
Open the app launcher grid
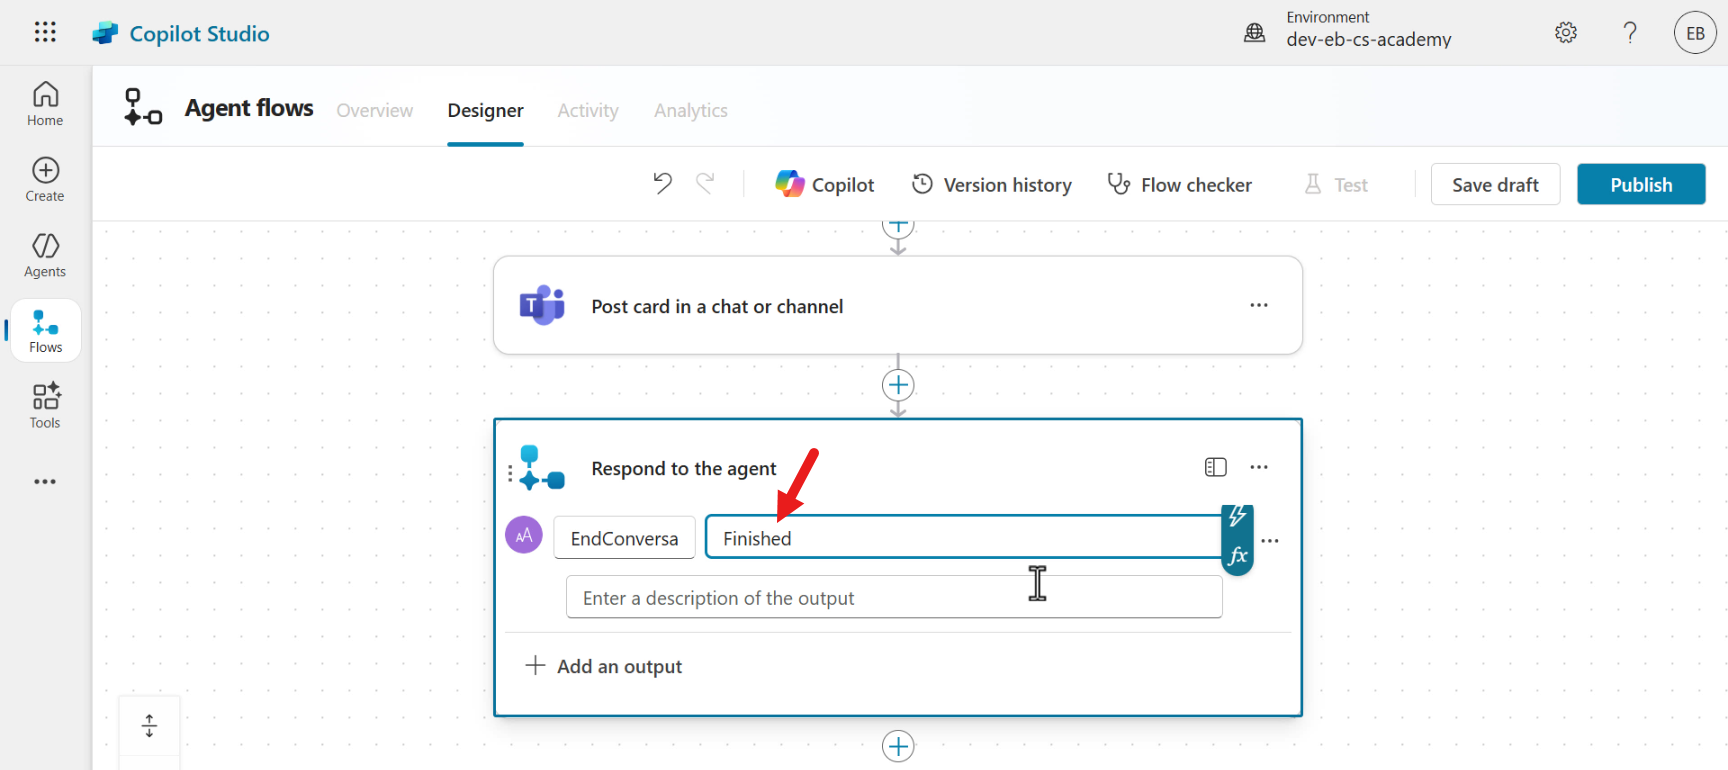pos(45,32)
